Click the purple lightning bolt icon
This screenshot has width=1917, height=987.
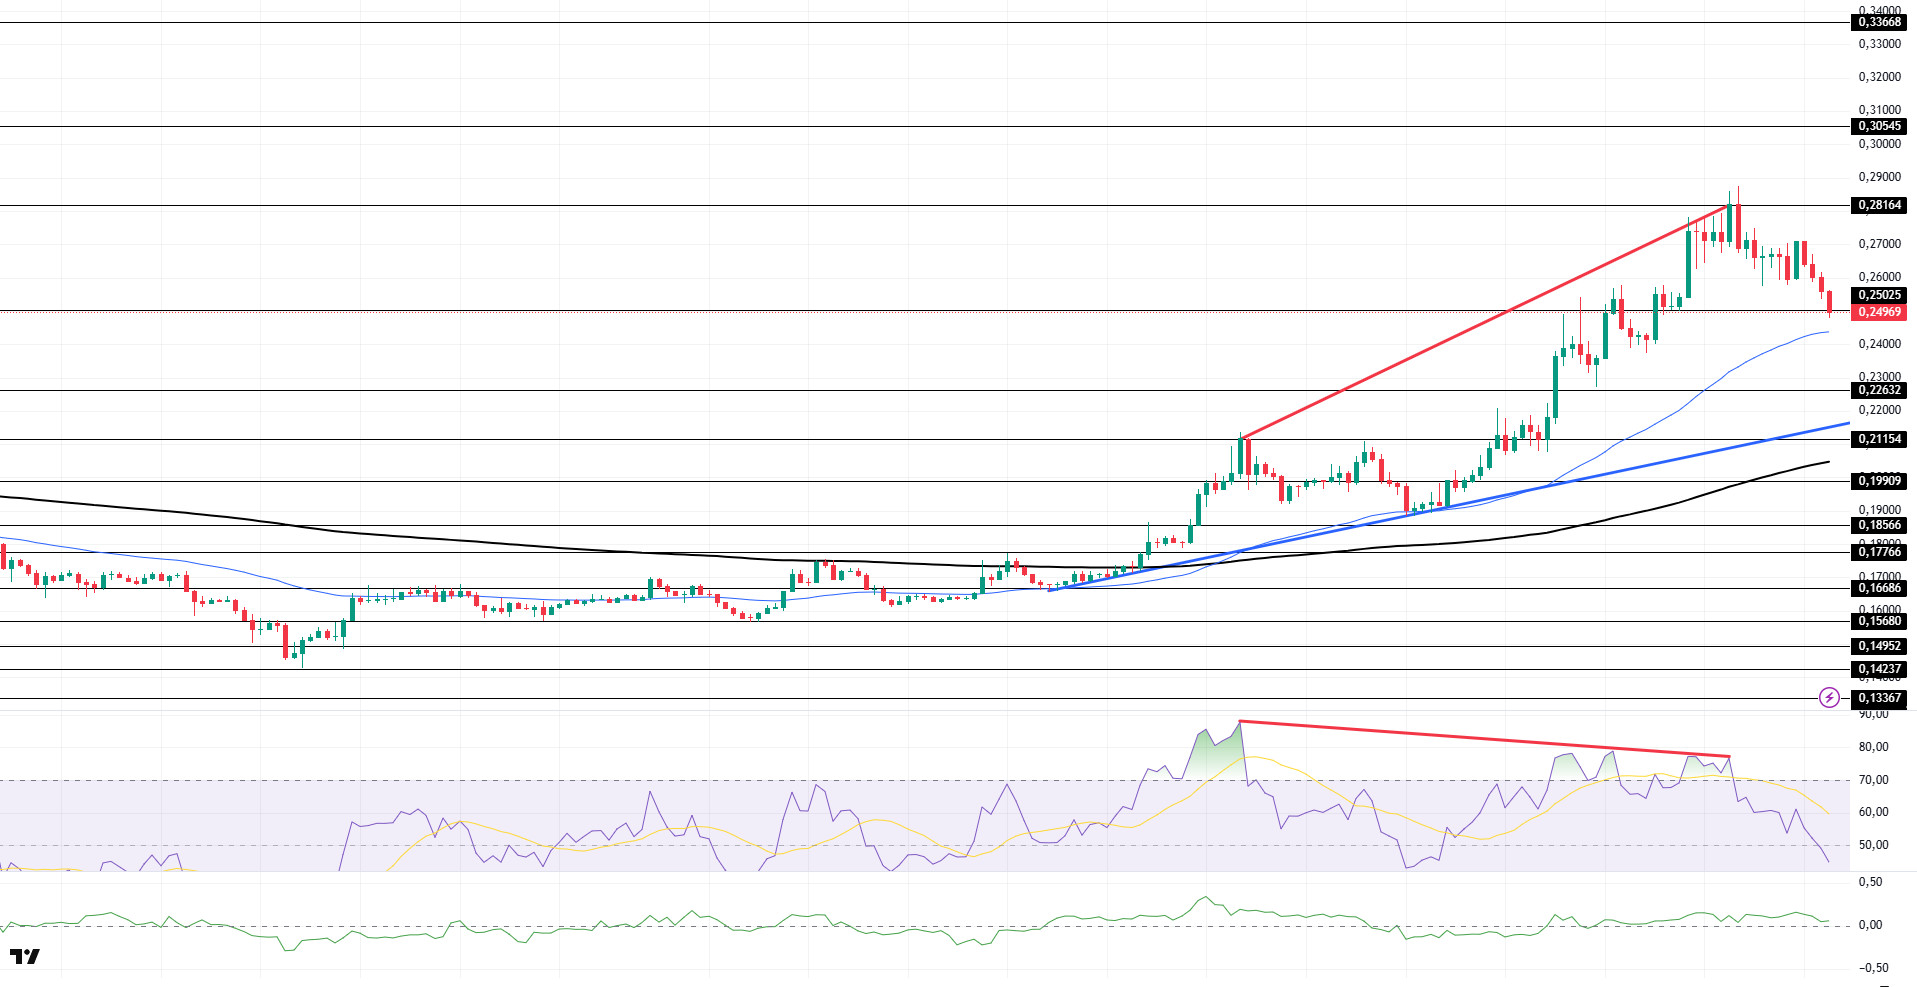(x=1829, y=698)
